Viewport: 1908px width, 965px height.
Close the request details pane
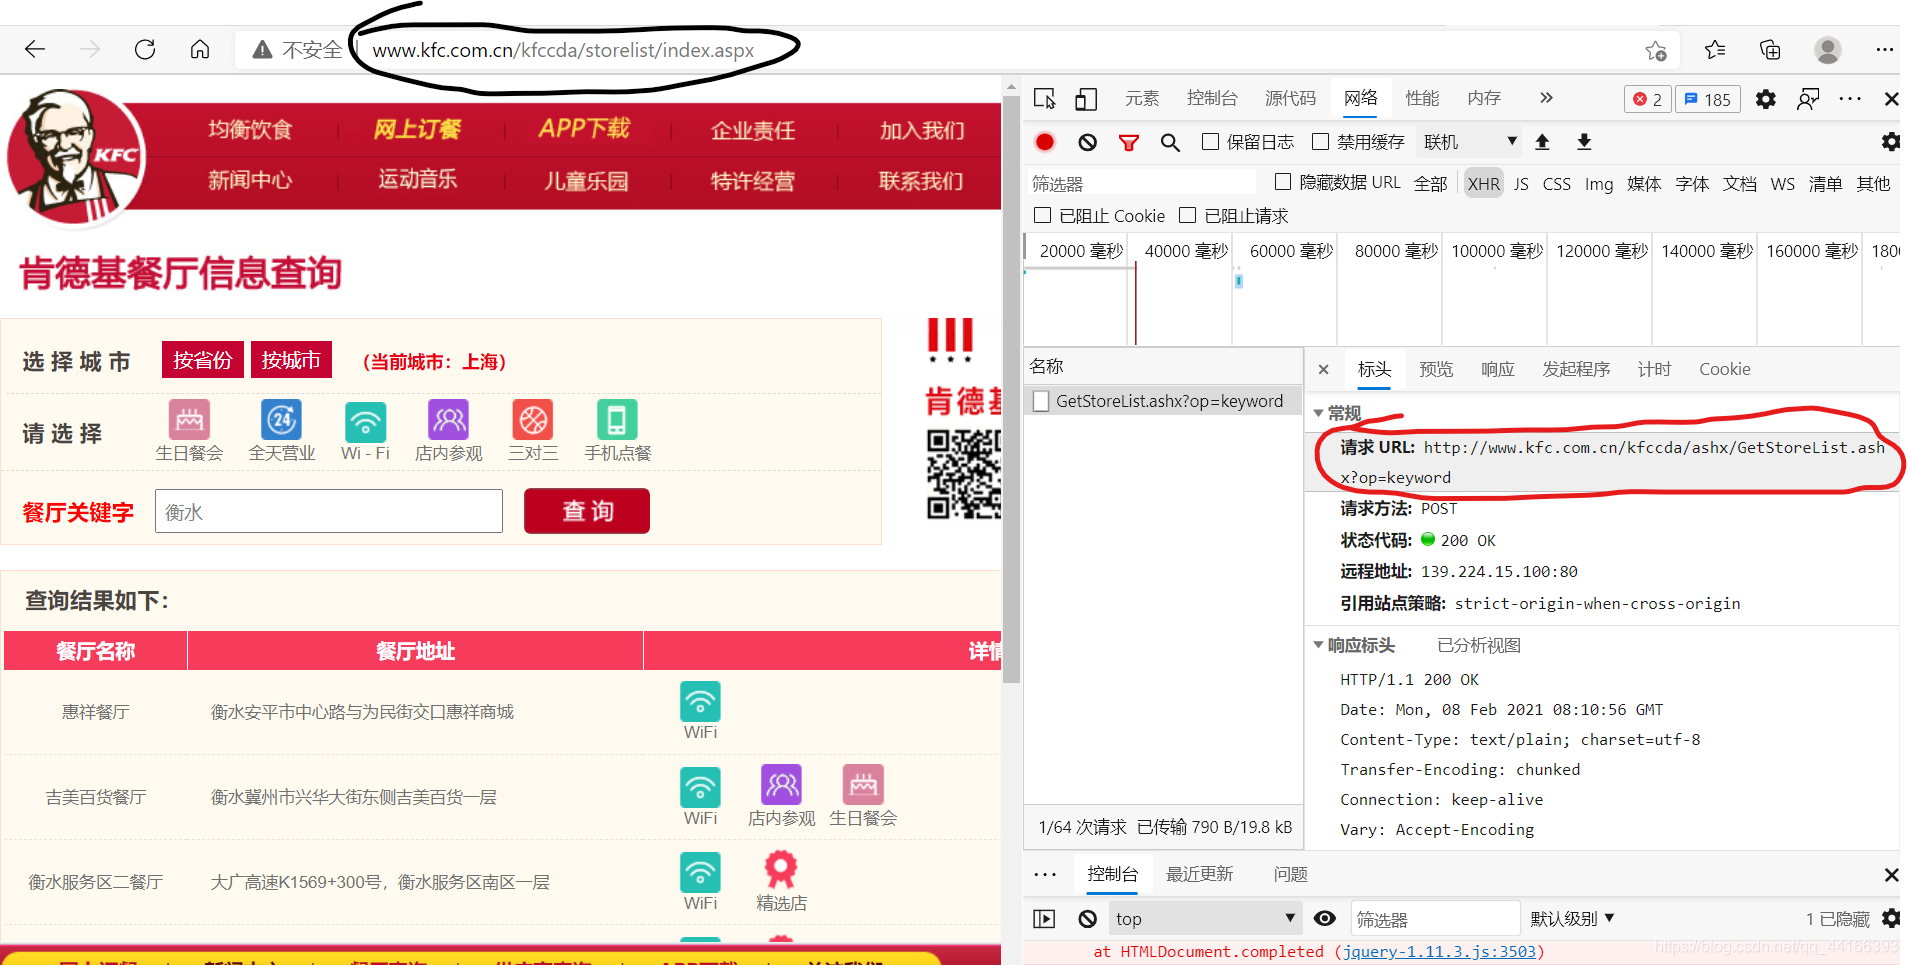[1324, 370]
